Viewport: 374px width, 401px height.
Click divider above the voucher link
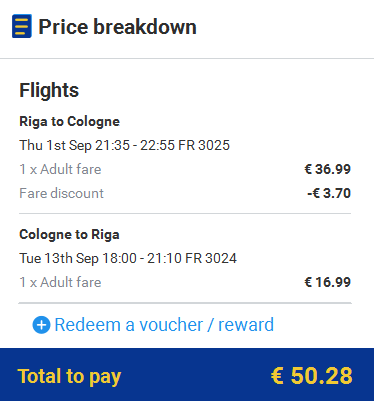[185, 303]
